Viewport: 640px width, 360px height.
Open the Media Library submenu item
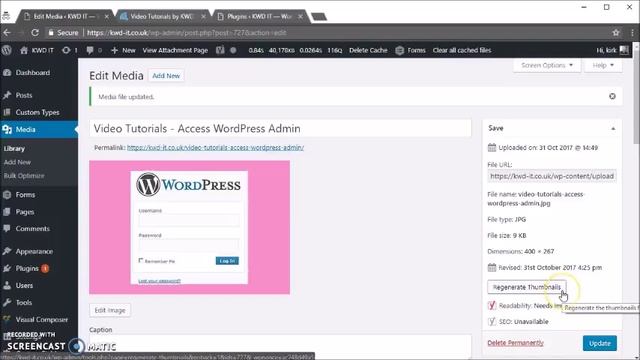click(14, 149)
